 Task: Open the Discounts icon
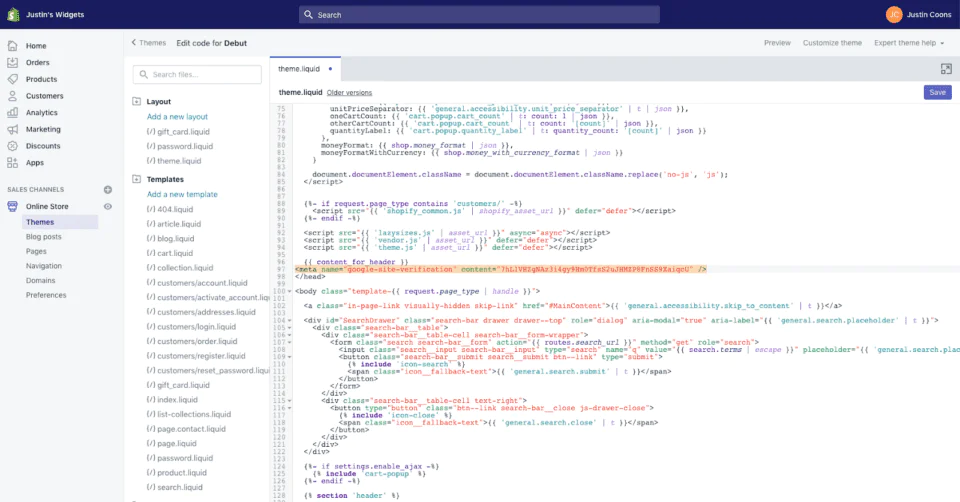[12, 146]
